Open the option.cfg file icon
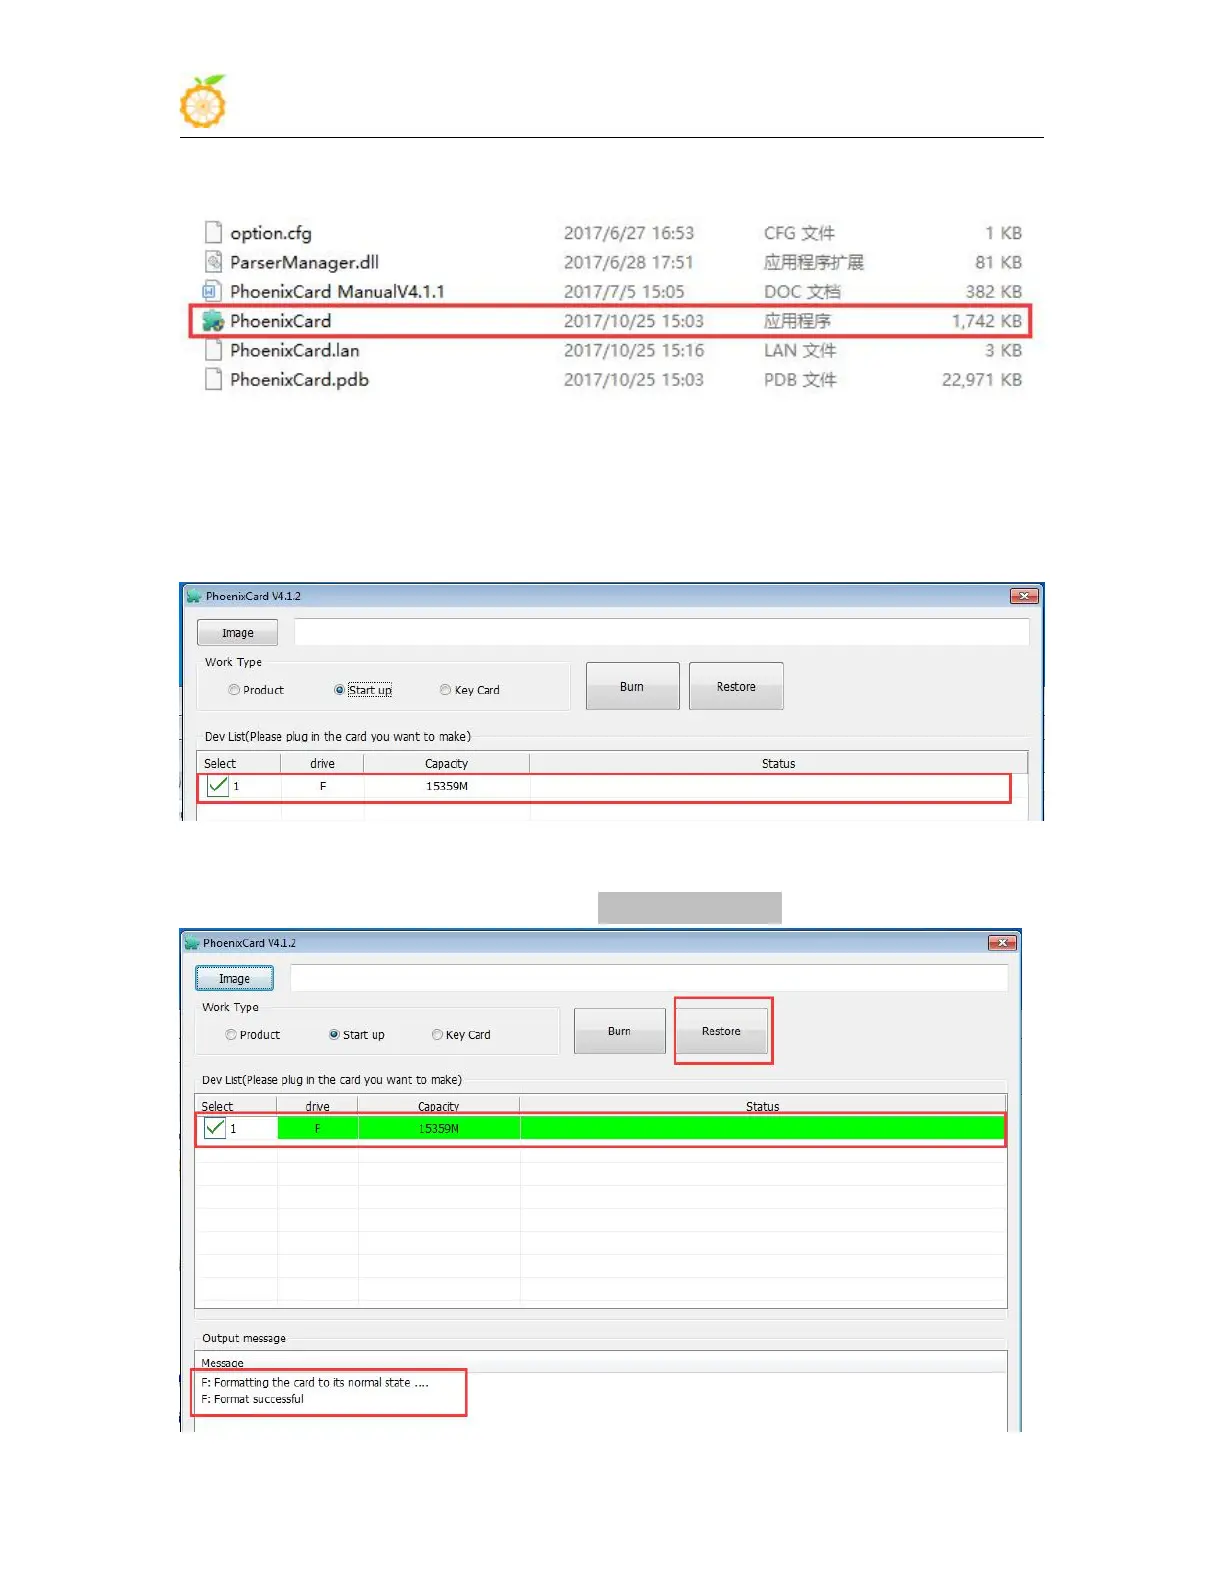The height and width of the screenshot is (1584, 1224). [212, 233]
